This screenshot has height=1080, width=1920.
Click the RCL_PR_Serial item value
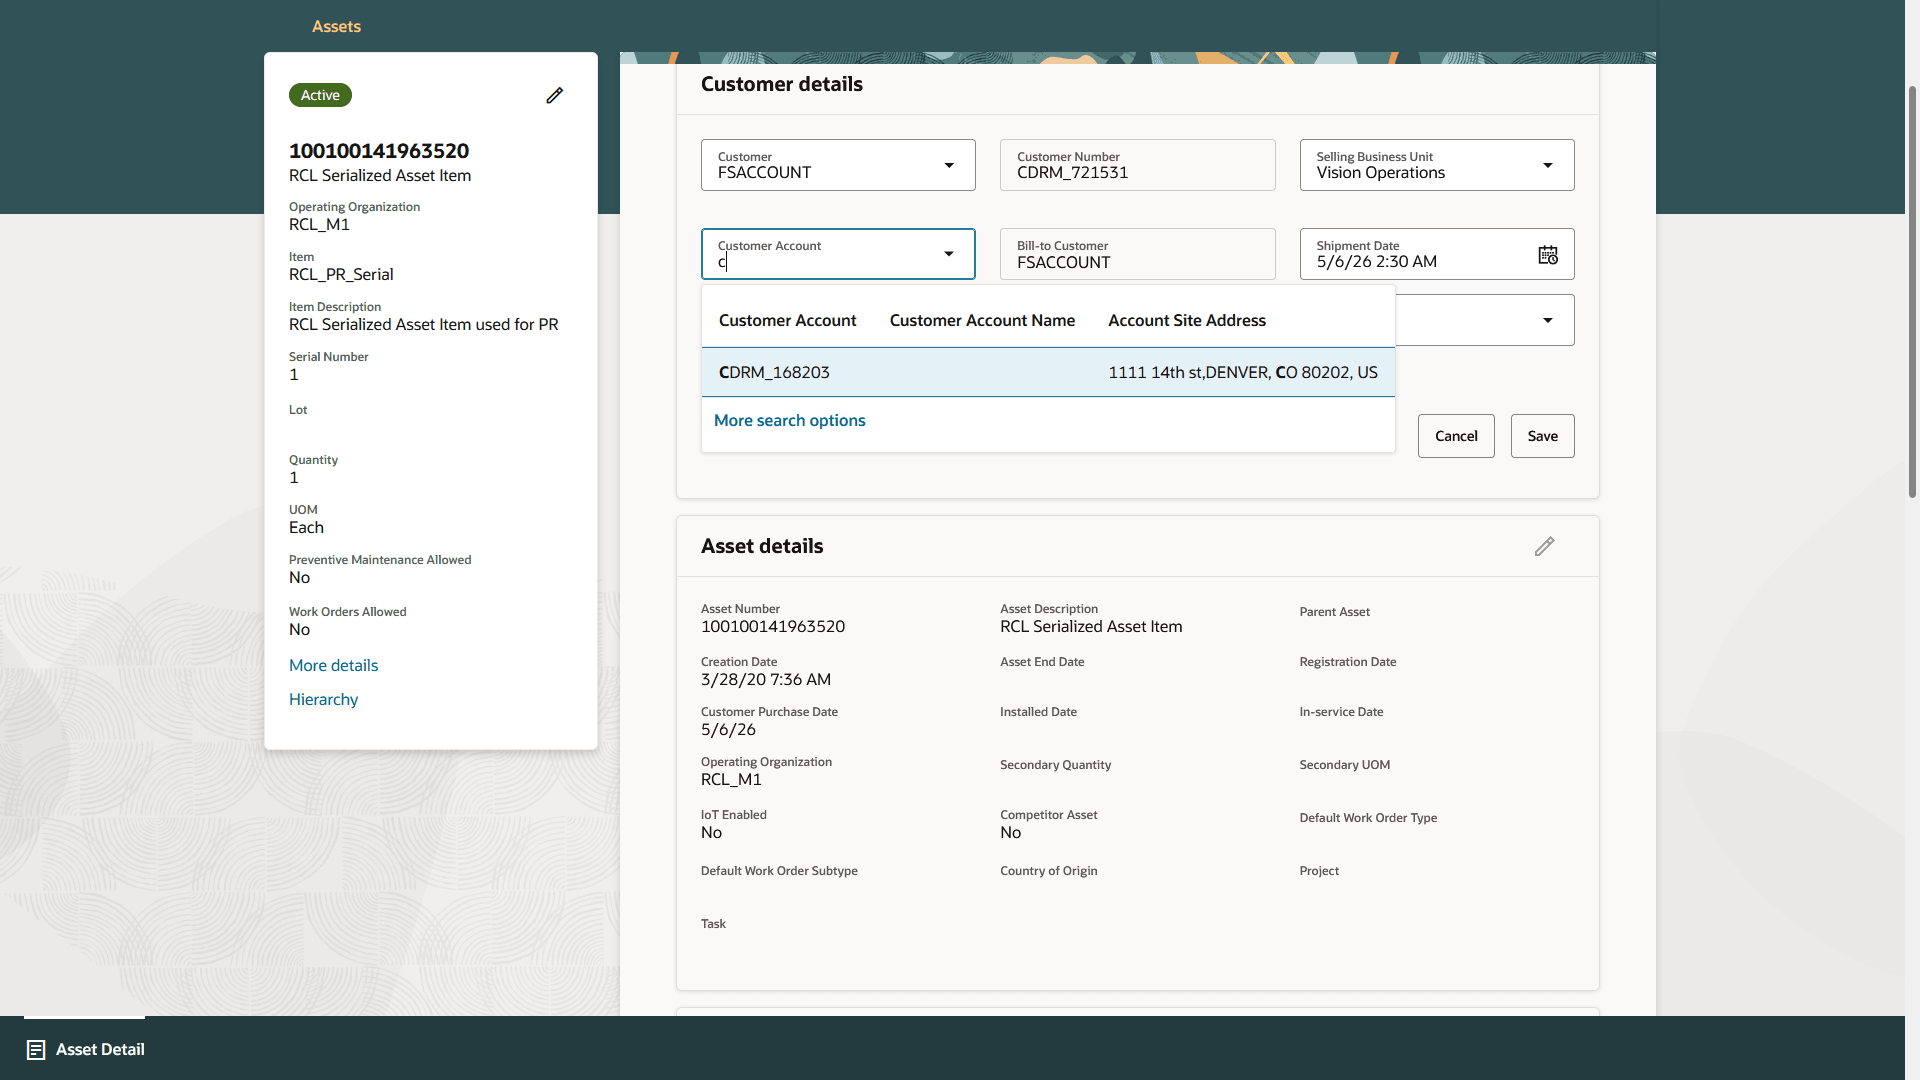click(x=341, y=274)
